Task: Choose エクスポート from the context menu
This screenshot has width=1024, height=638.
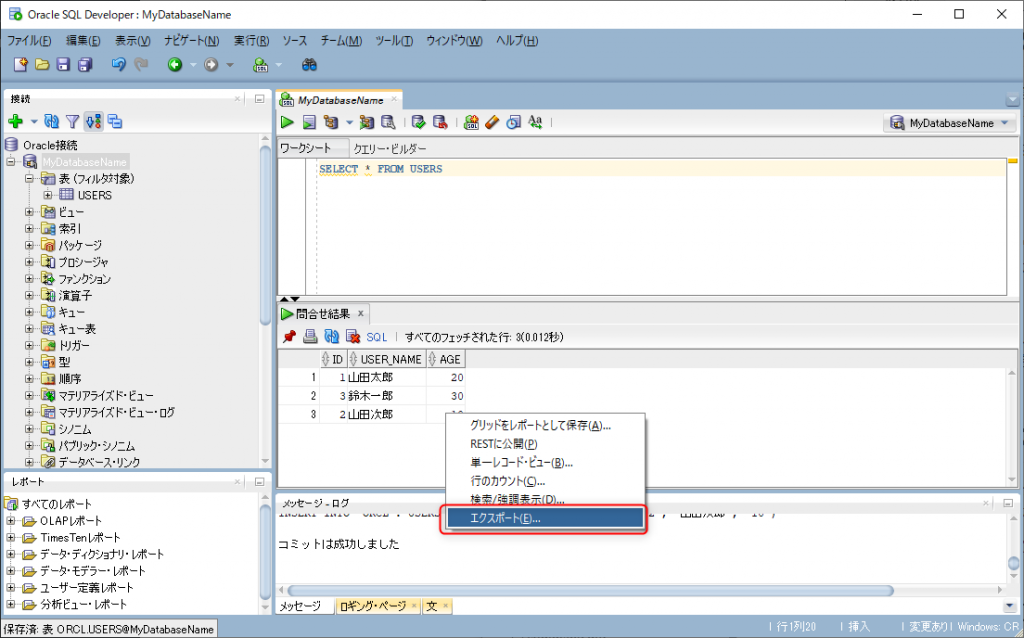Action: [545, 518]
